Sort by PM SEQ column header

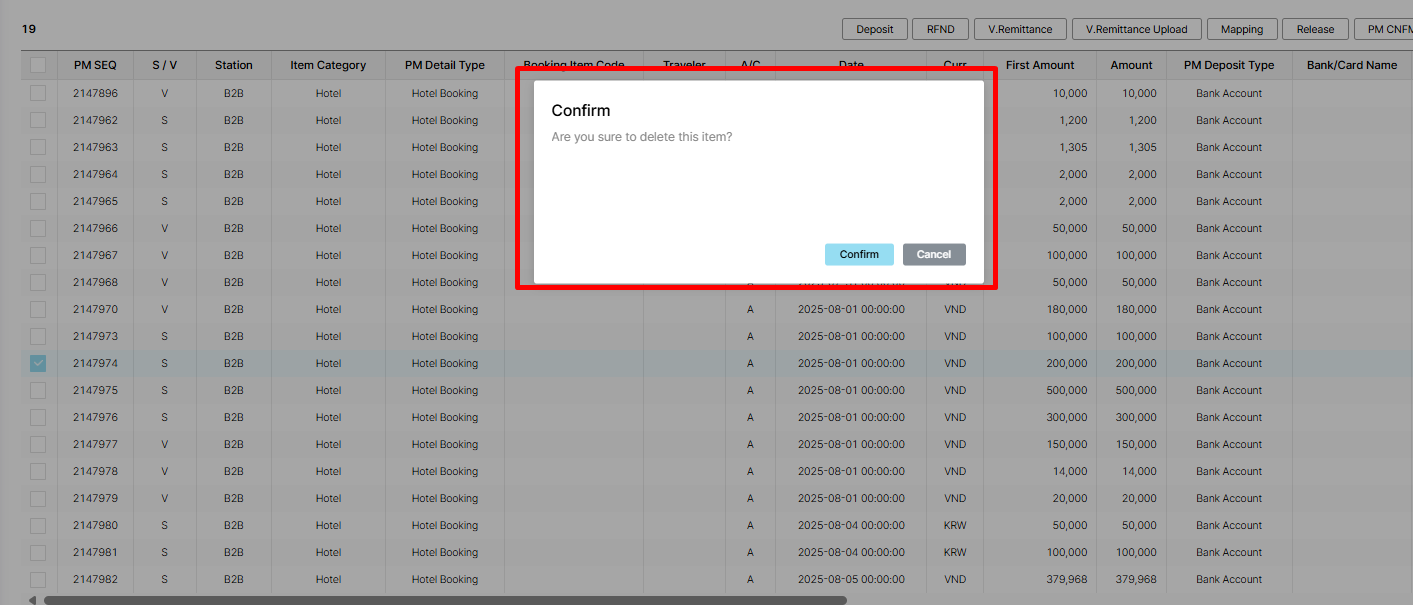pyautogui.click(x=95, y=65)
